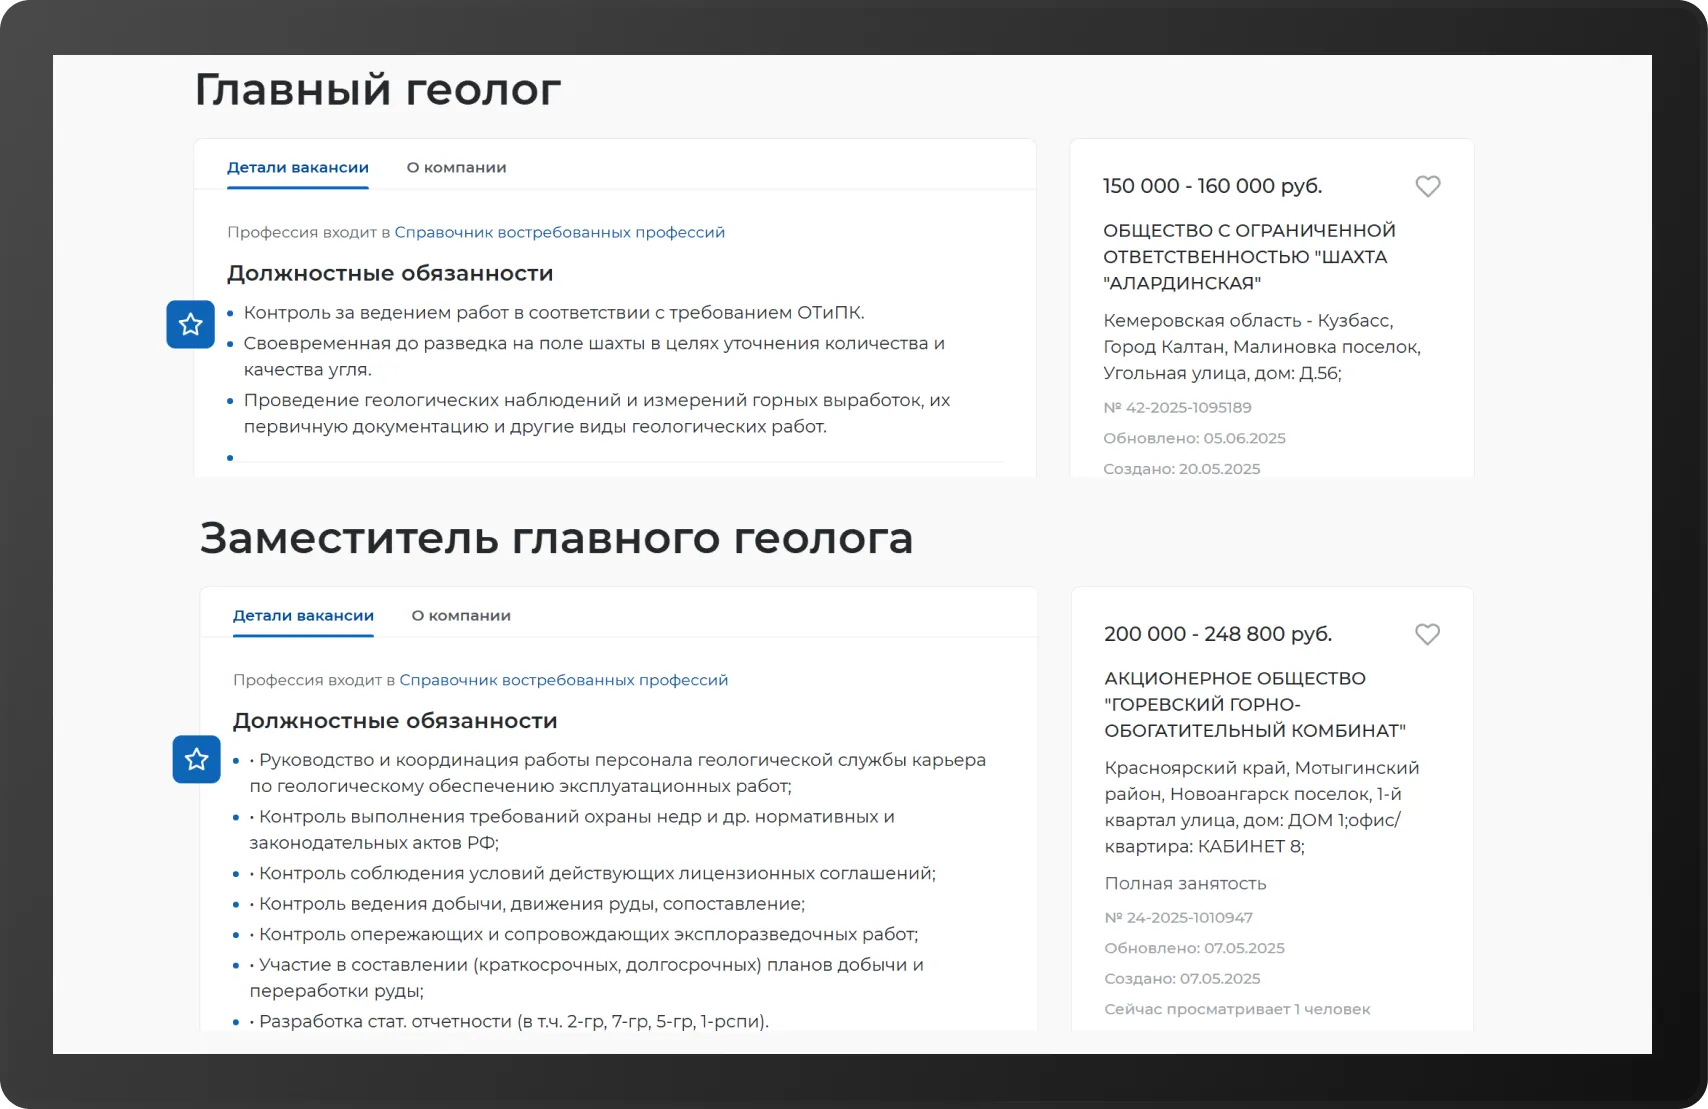Click the Полная занятость employment label
This screenshot has width=1708, height=1109.
(x=1185, y=883)
